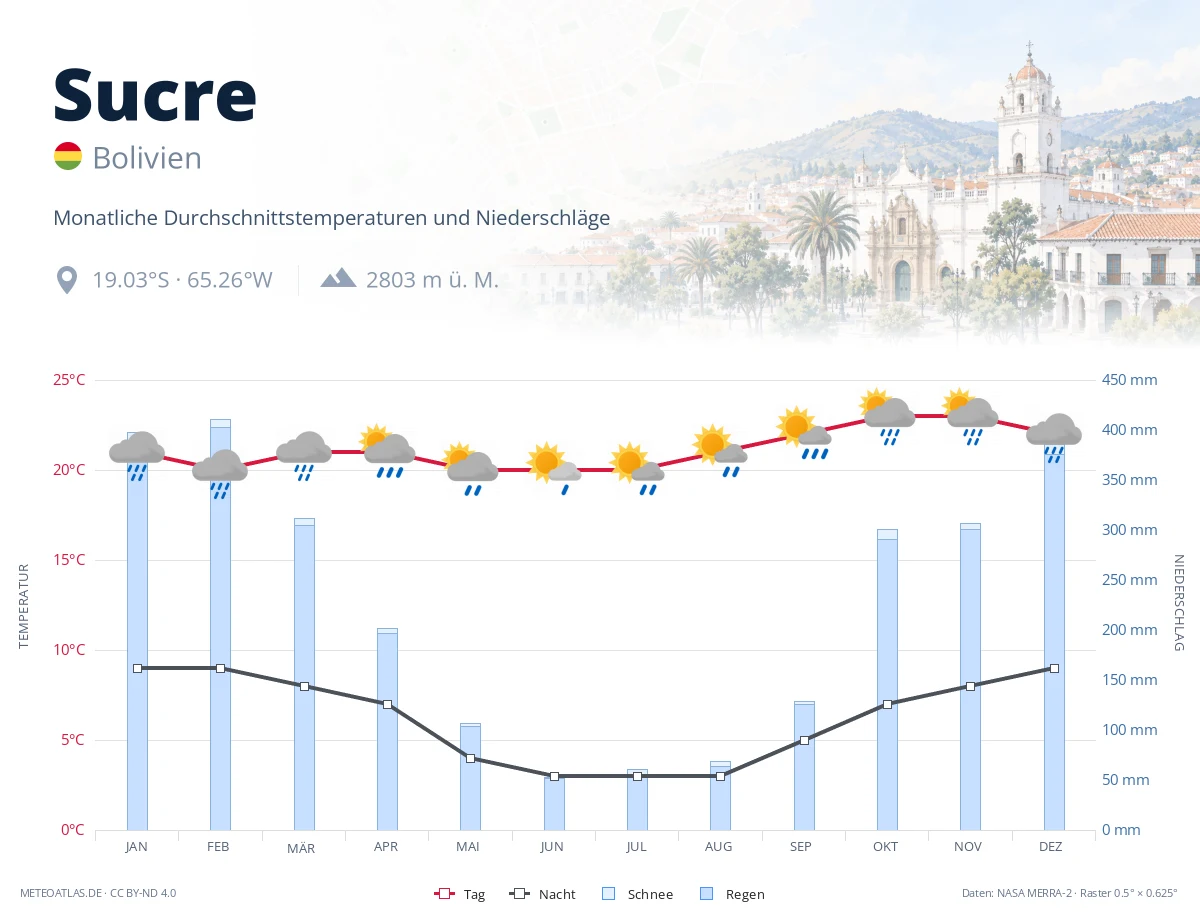The height and width of the screenshot is (920, 1200).
Task: Click the August night temperature point
Action: coord(720,776)
